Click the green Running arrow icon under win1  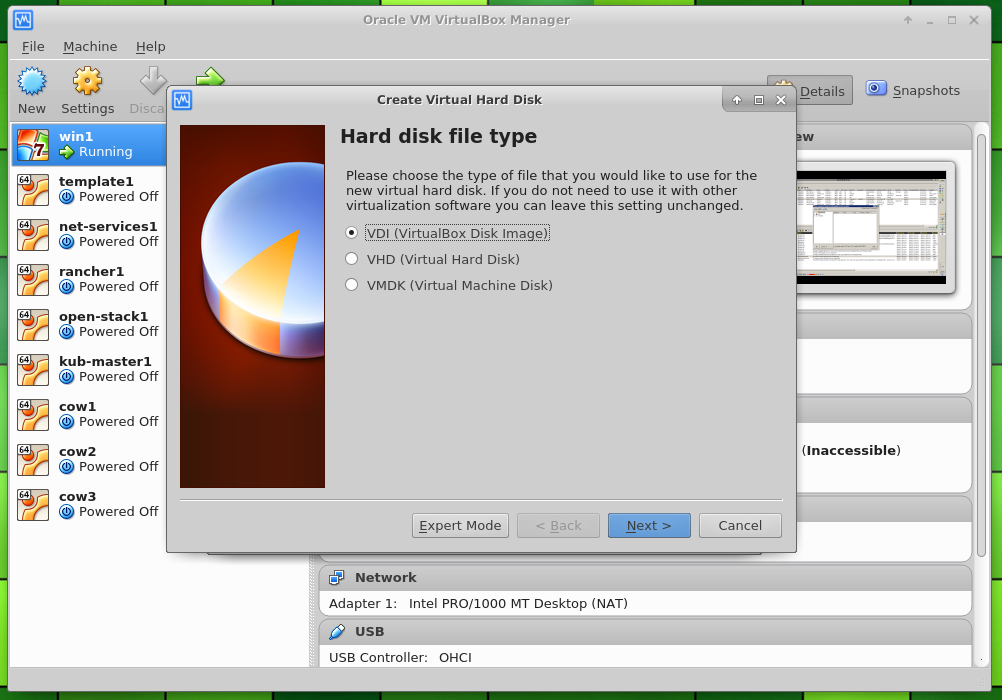67,152
